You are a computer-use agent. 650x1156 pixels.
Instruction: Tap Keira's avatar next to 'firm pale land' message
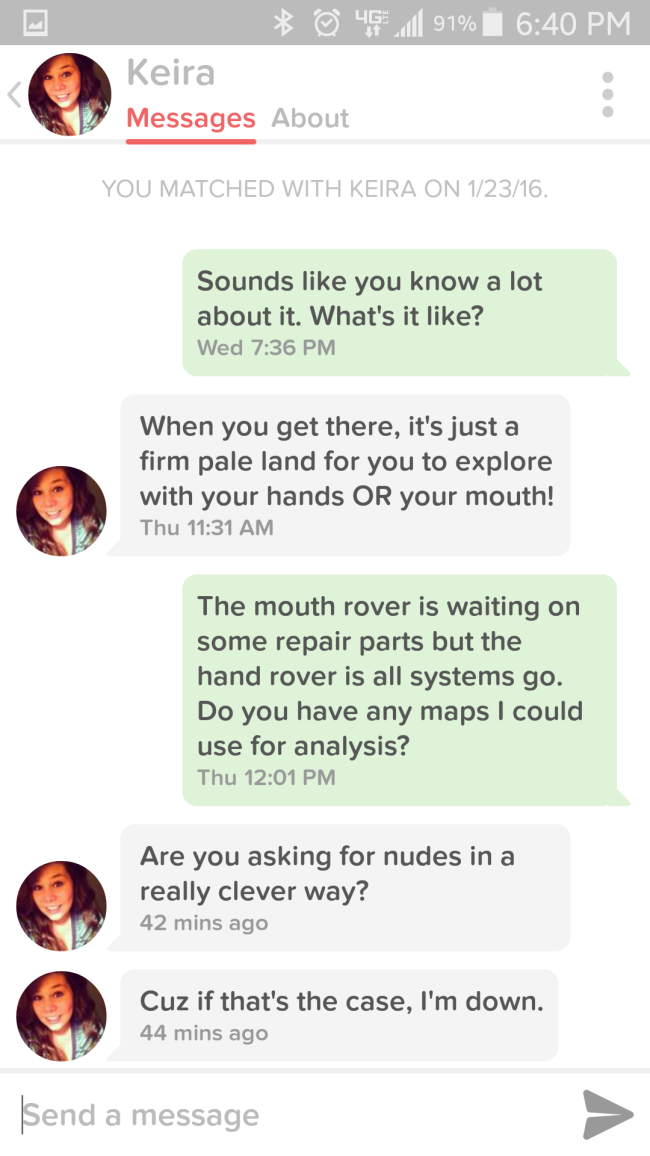click(61, 511)
